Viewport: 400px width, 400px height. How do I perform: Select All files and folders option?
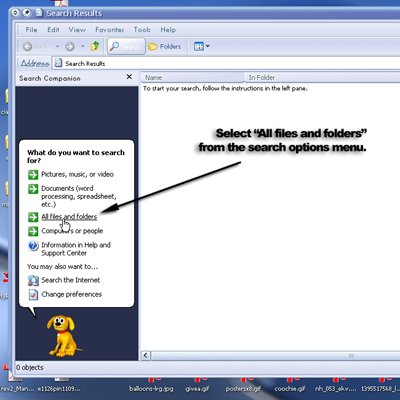point(69,217)
